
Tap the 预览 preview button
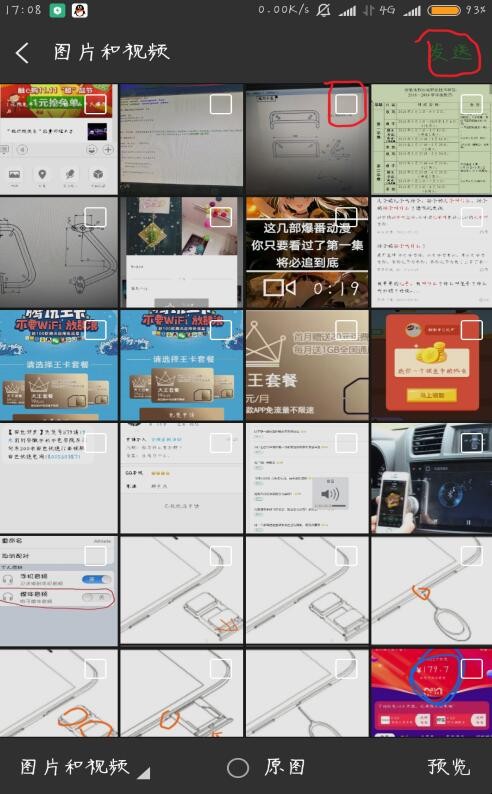click(448, 767)
